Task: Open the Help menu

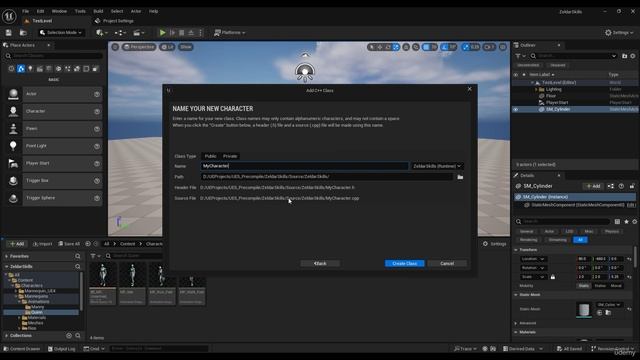Action: coord(153,11)
